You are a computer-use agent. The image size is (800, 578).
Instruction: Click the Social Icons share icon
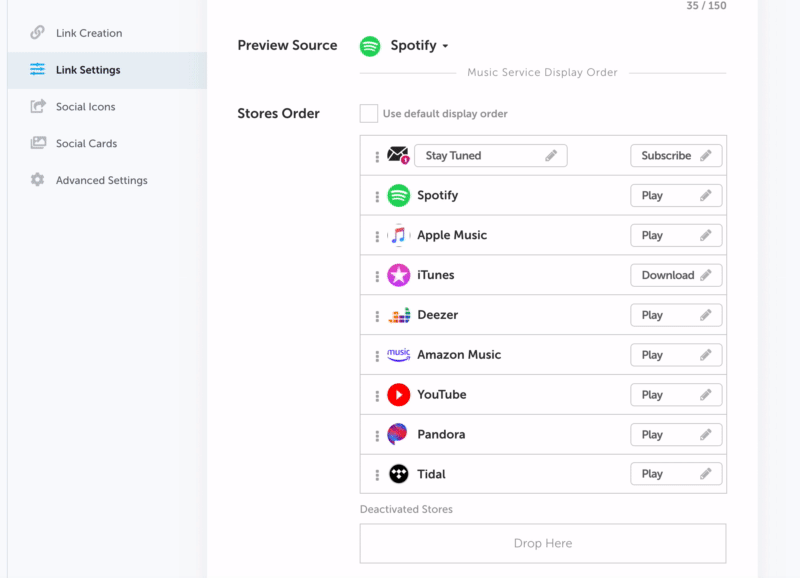38,106
